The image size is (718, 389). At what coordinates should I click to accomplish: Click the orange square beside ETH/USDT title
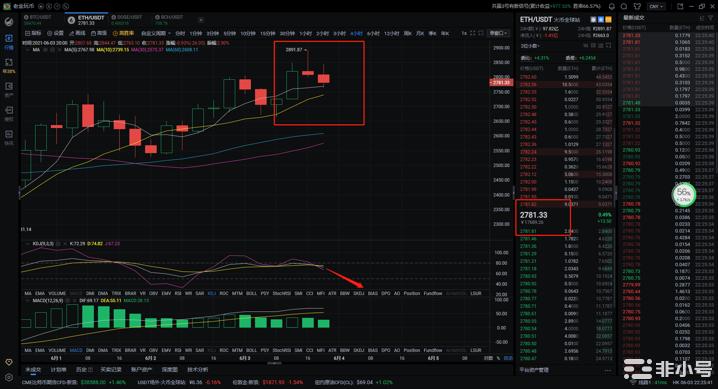point(608,20)
